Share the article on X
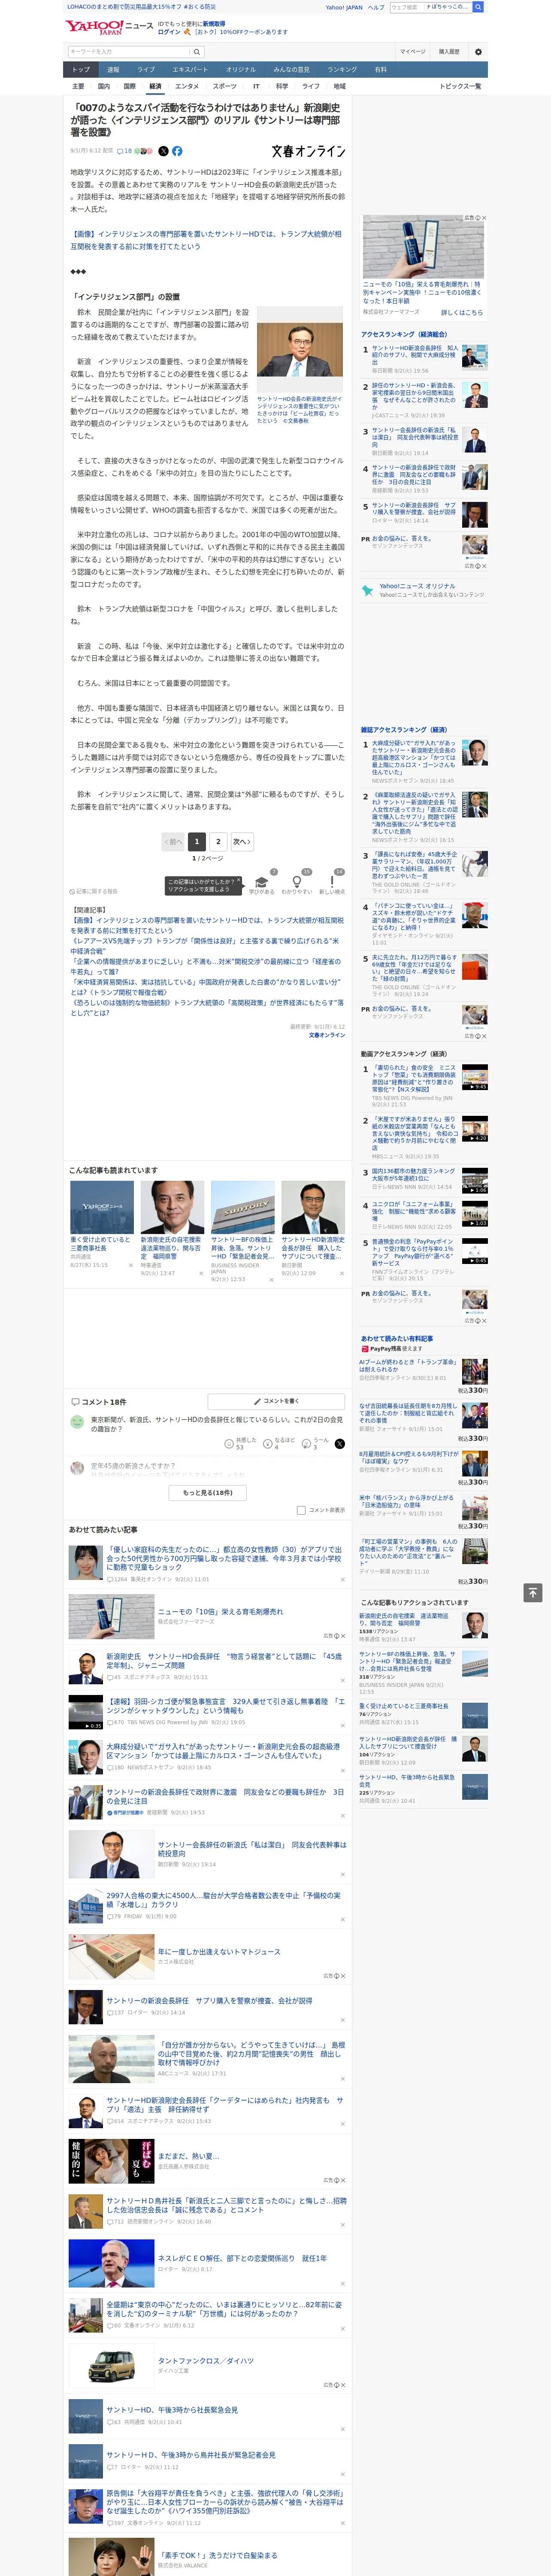The height and width of the screenshot is (2576, 551). [164, 151]
